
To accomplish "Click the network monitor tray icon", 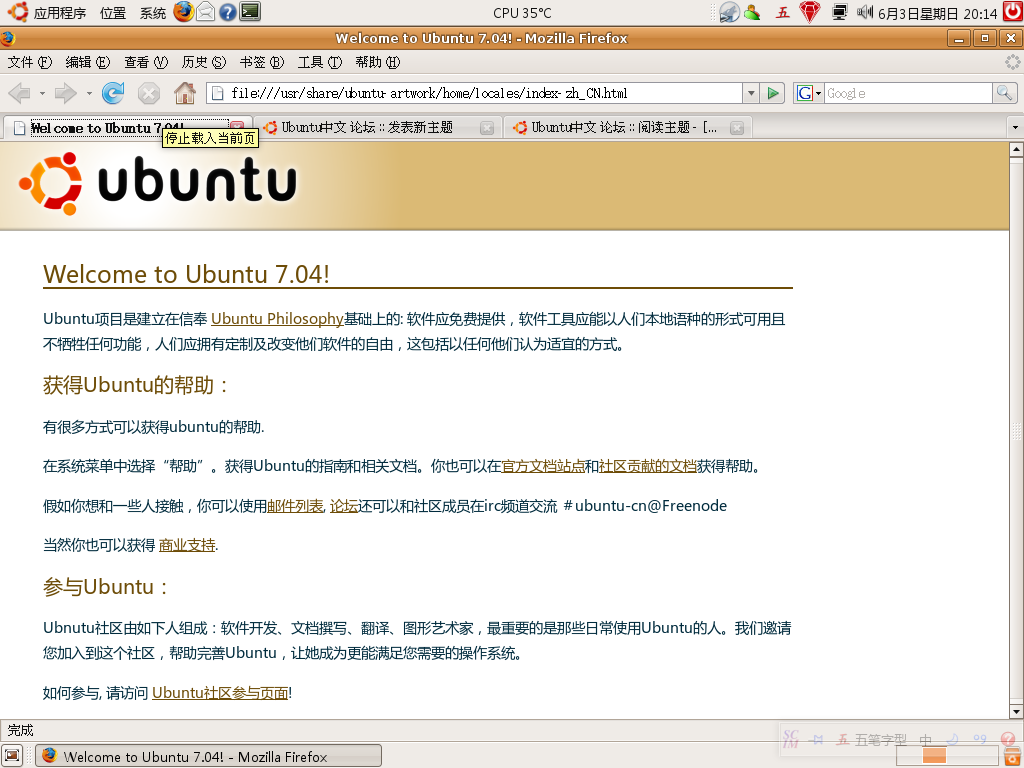I will coord(840,12).
